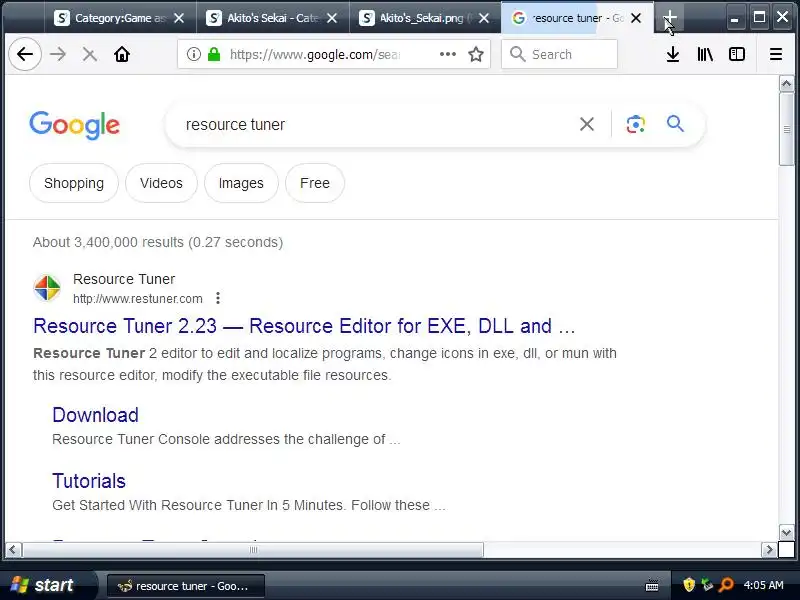Bookmark this page with the star

[x=476, y=54]
